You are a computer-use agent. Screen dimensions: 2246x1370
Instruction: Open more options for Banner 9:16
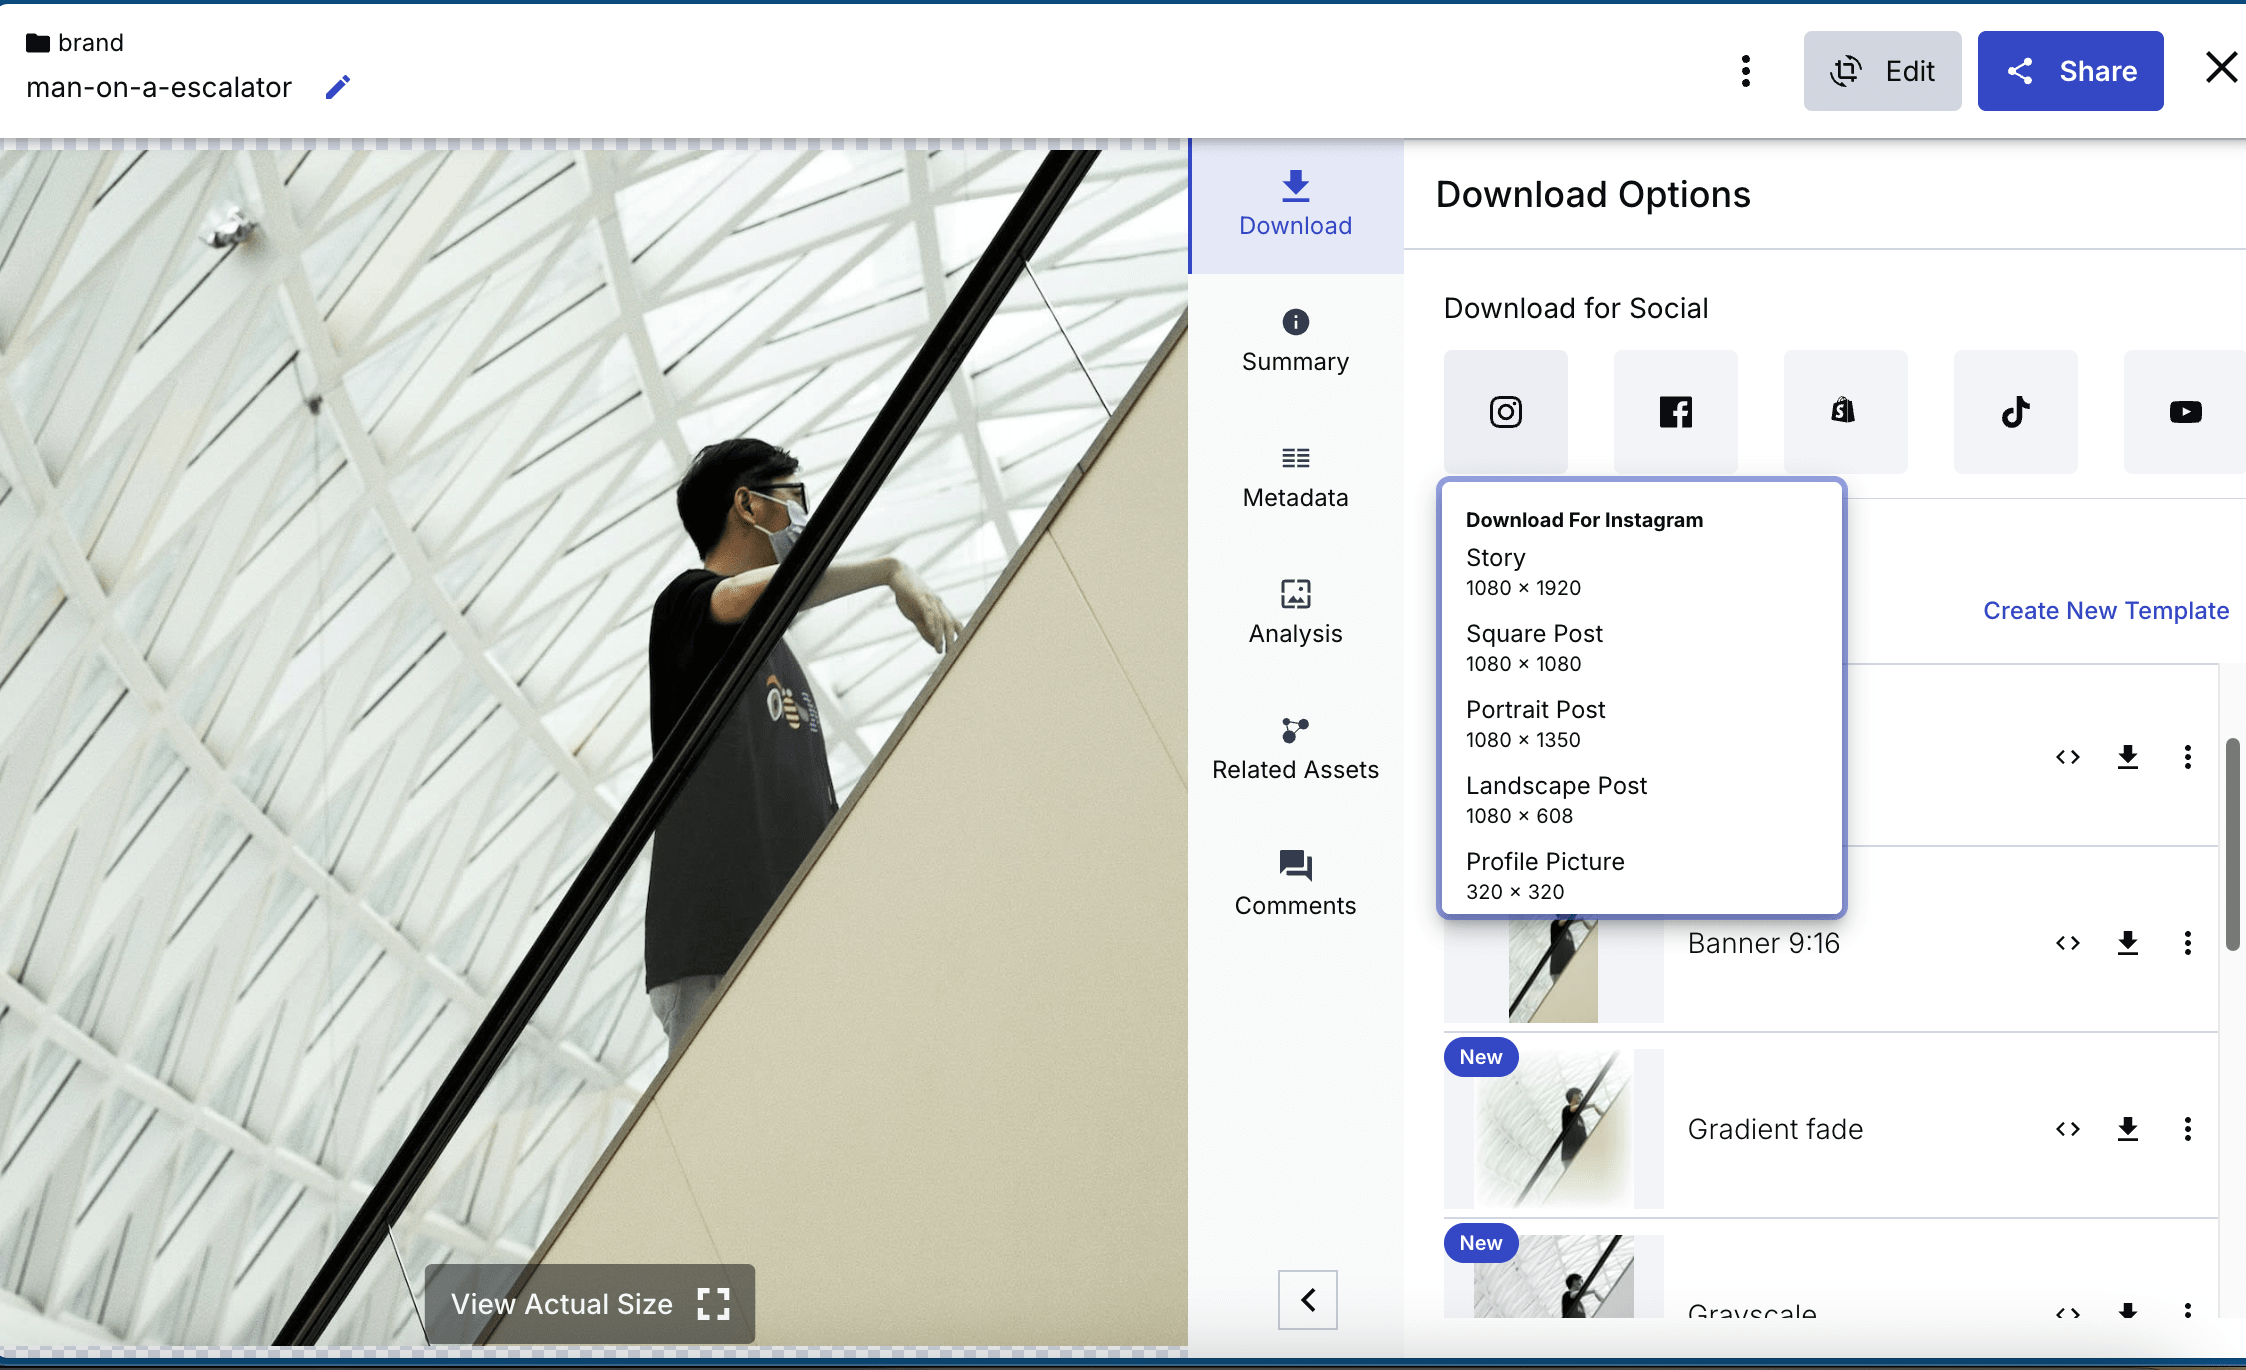(2188, 943)
